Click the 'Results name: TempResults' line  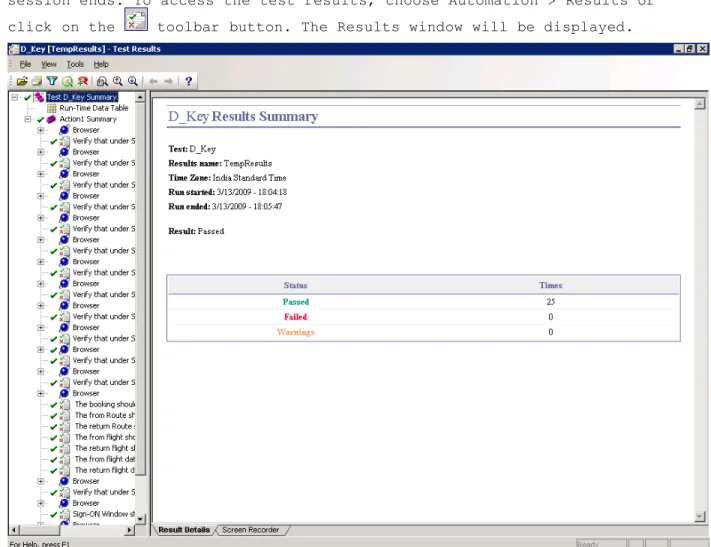(220, 163)
